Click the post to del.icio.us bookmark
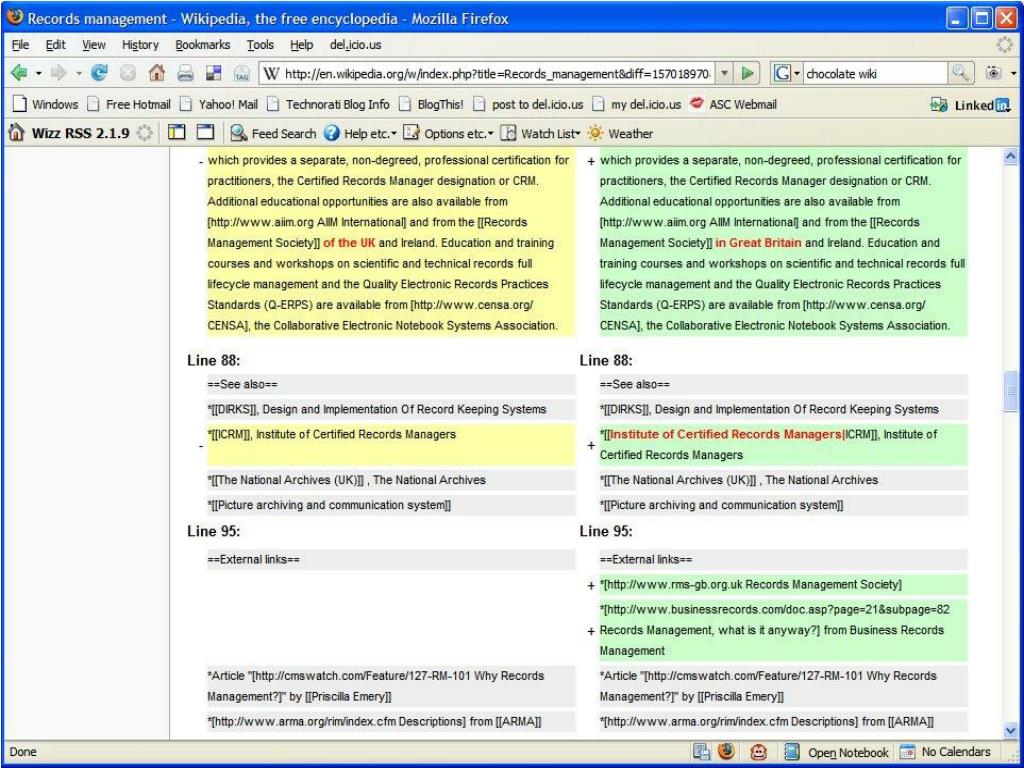 point(528,104)
